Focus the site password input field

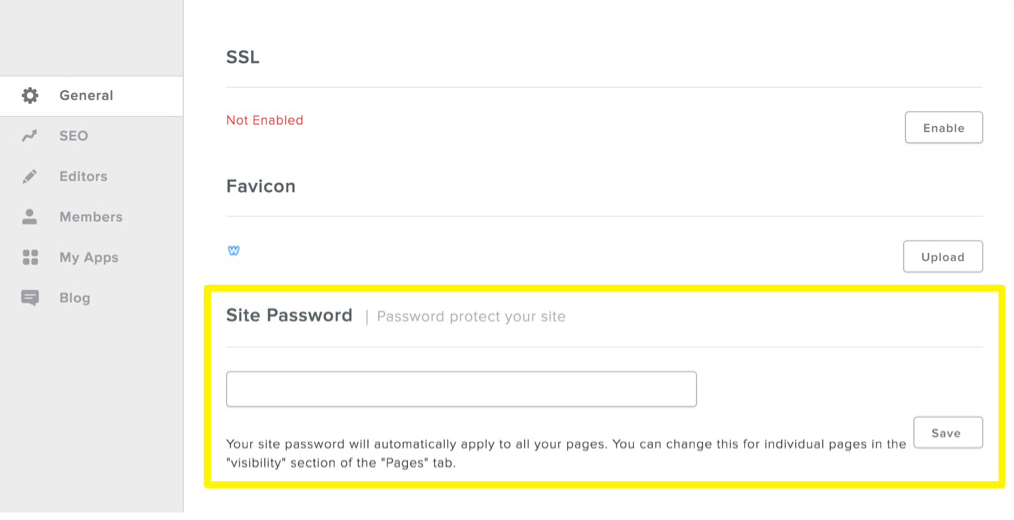point(461,389)
